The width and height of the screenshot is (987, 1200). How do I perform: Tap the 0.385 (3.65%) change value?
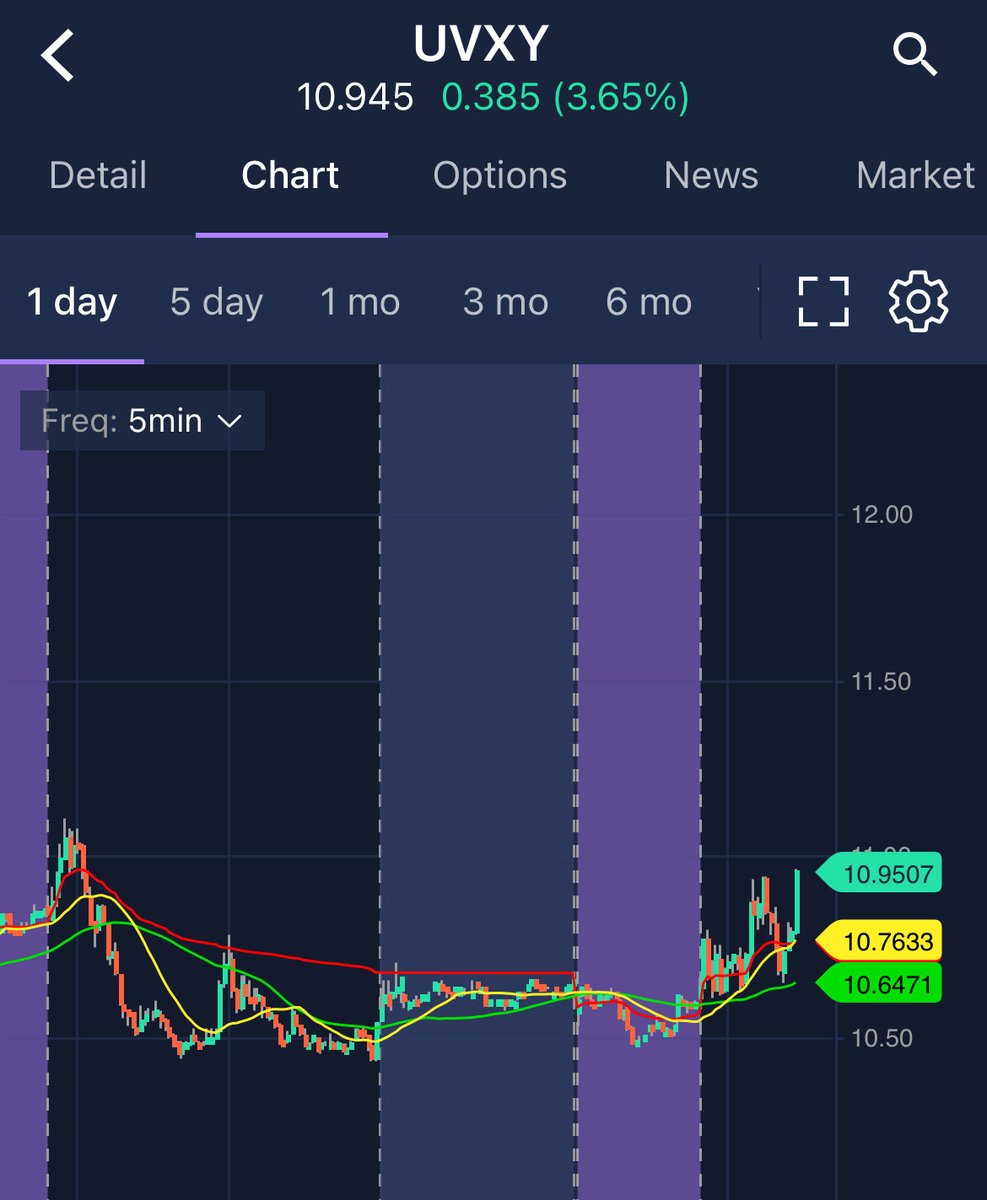tap(565, 97)
